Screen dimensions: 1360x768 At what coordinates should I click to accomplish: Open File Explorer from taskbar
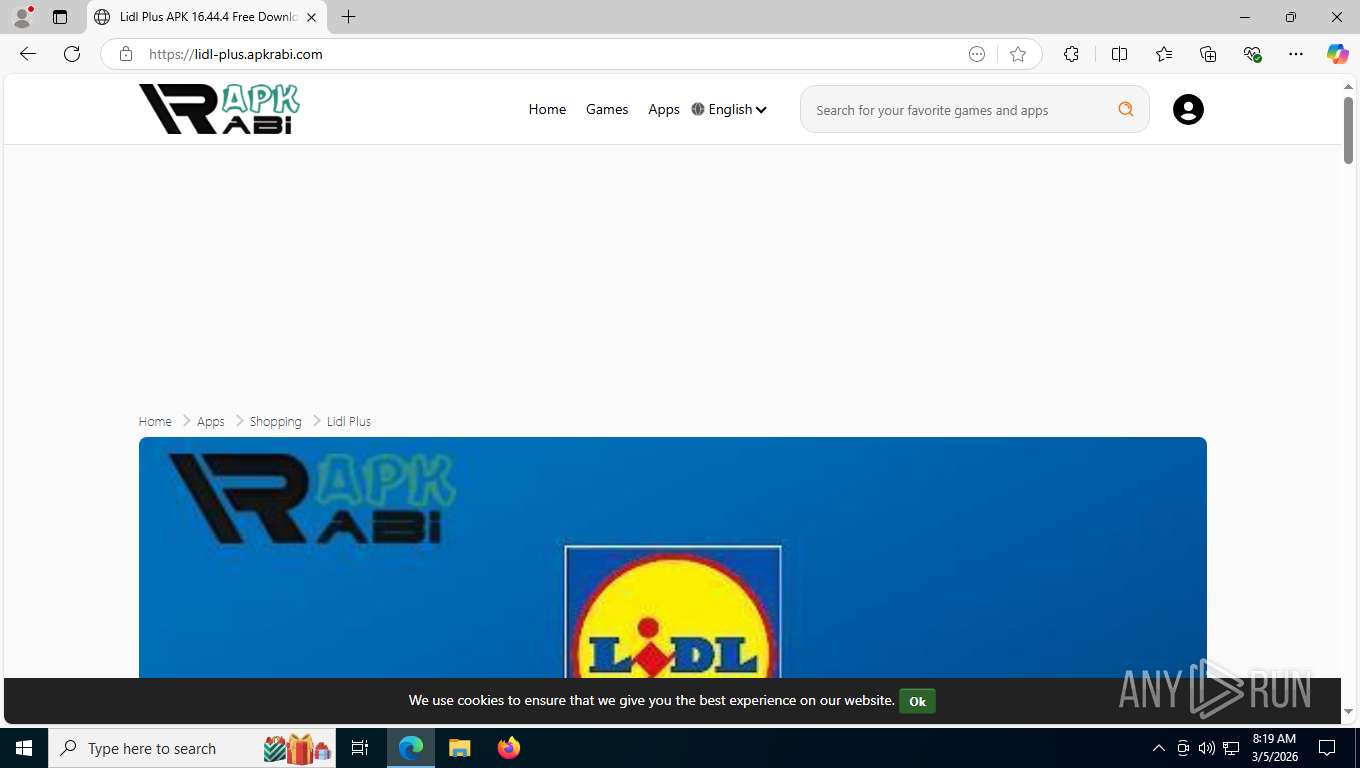[x=459, y=748]
